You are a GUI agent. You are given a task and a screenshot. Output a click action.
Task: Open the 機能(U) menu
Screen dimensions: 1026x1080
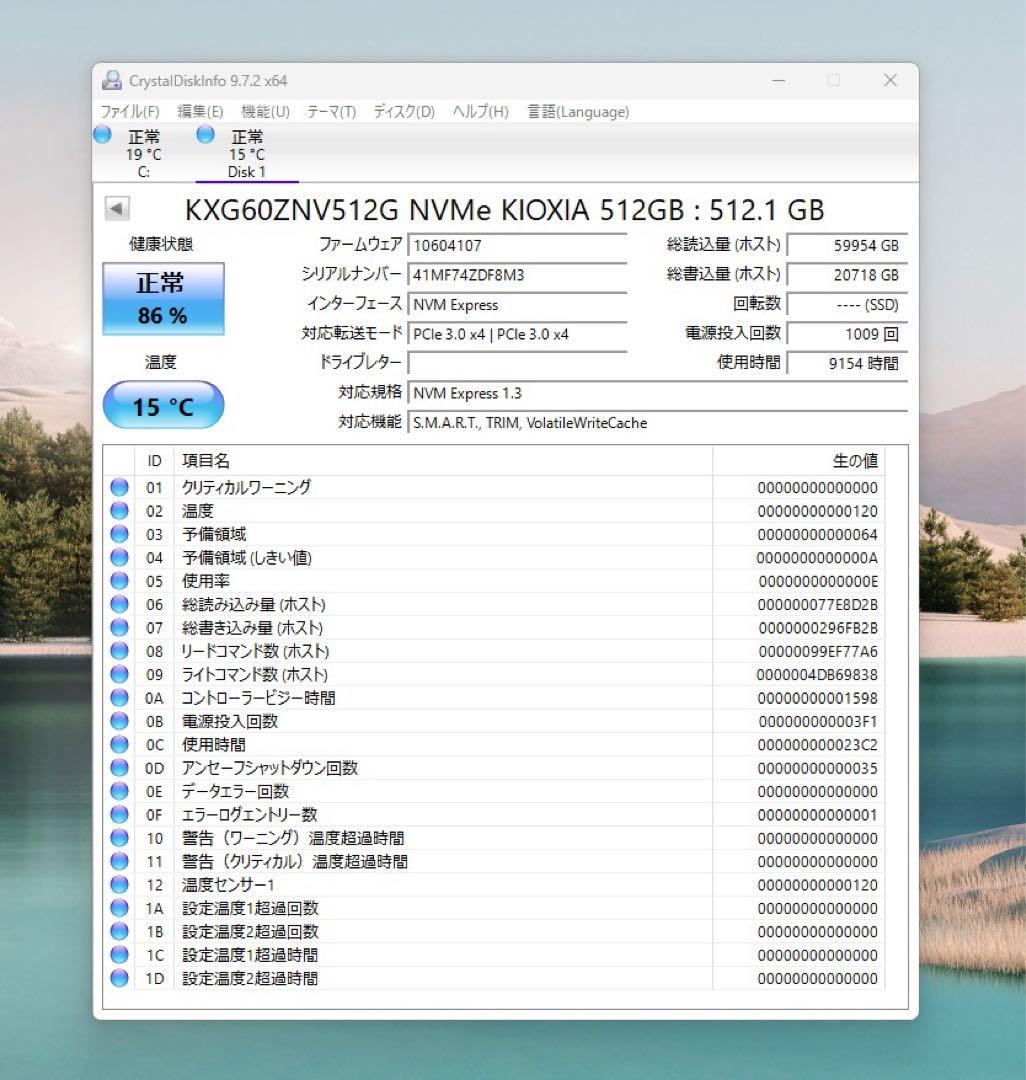pos(265,112)
